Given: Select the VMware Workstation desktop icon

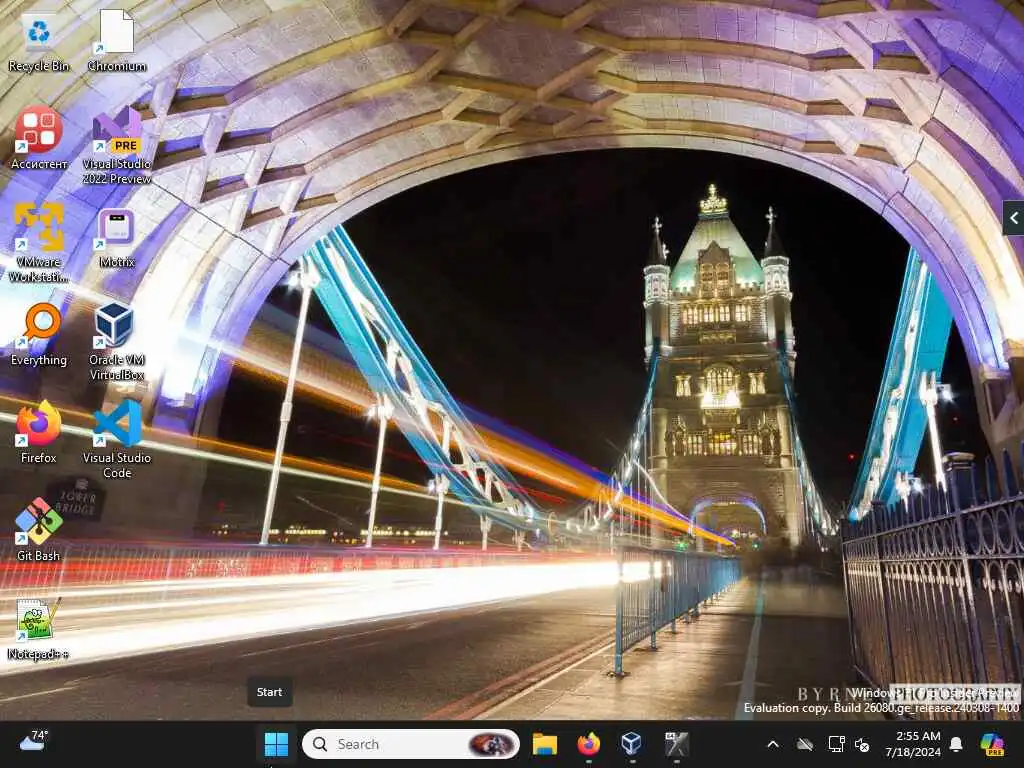Looking at the screenshot, I should tap(39, 243).
